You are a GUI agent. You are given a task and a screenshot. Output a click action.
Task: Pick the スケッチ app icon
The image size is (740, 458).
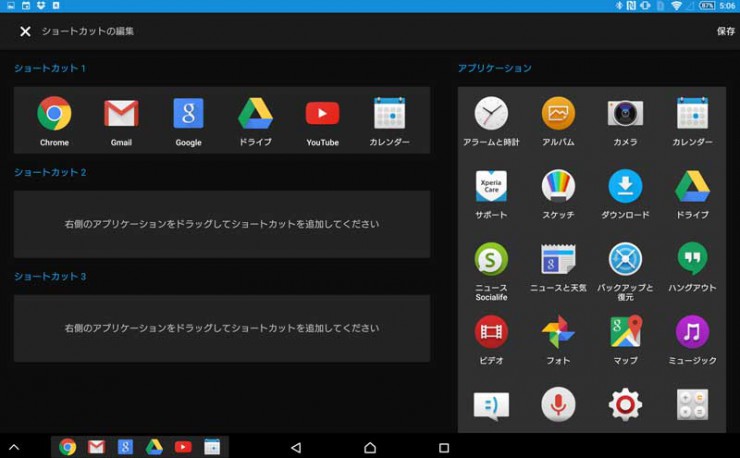tap(558, 186)
